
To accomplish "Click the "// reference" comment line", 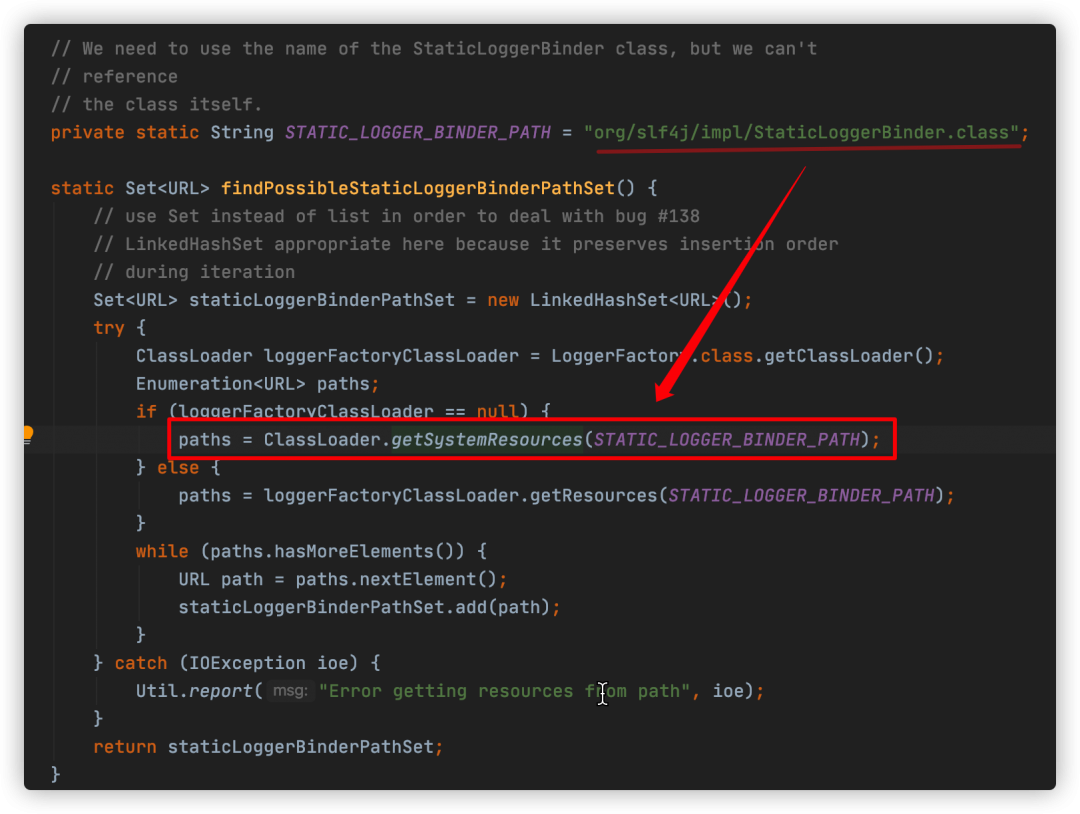I will coord(114,76).
